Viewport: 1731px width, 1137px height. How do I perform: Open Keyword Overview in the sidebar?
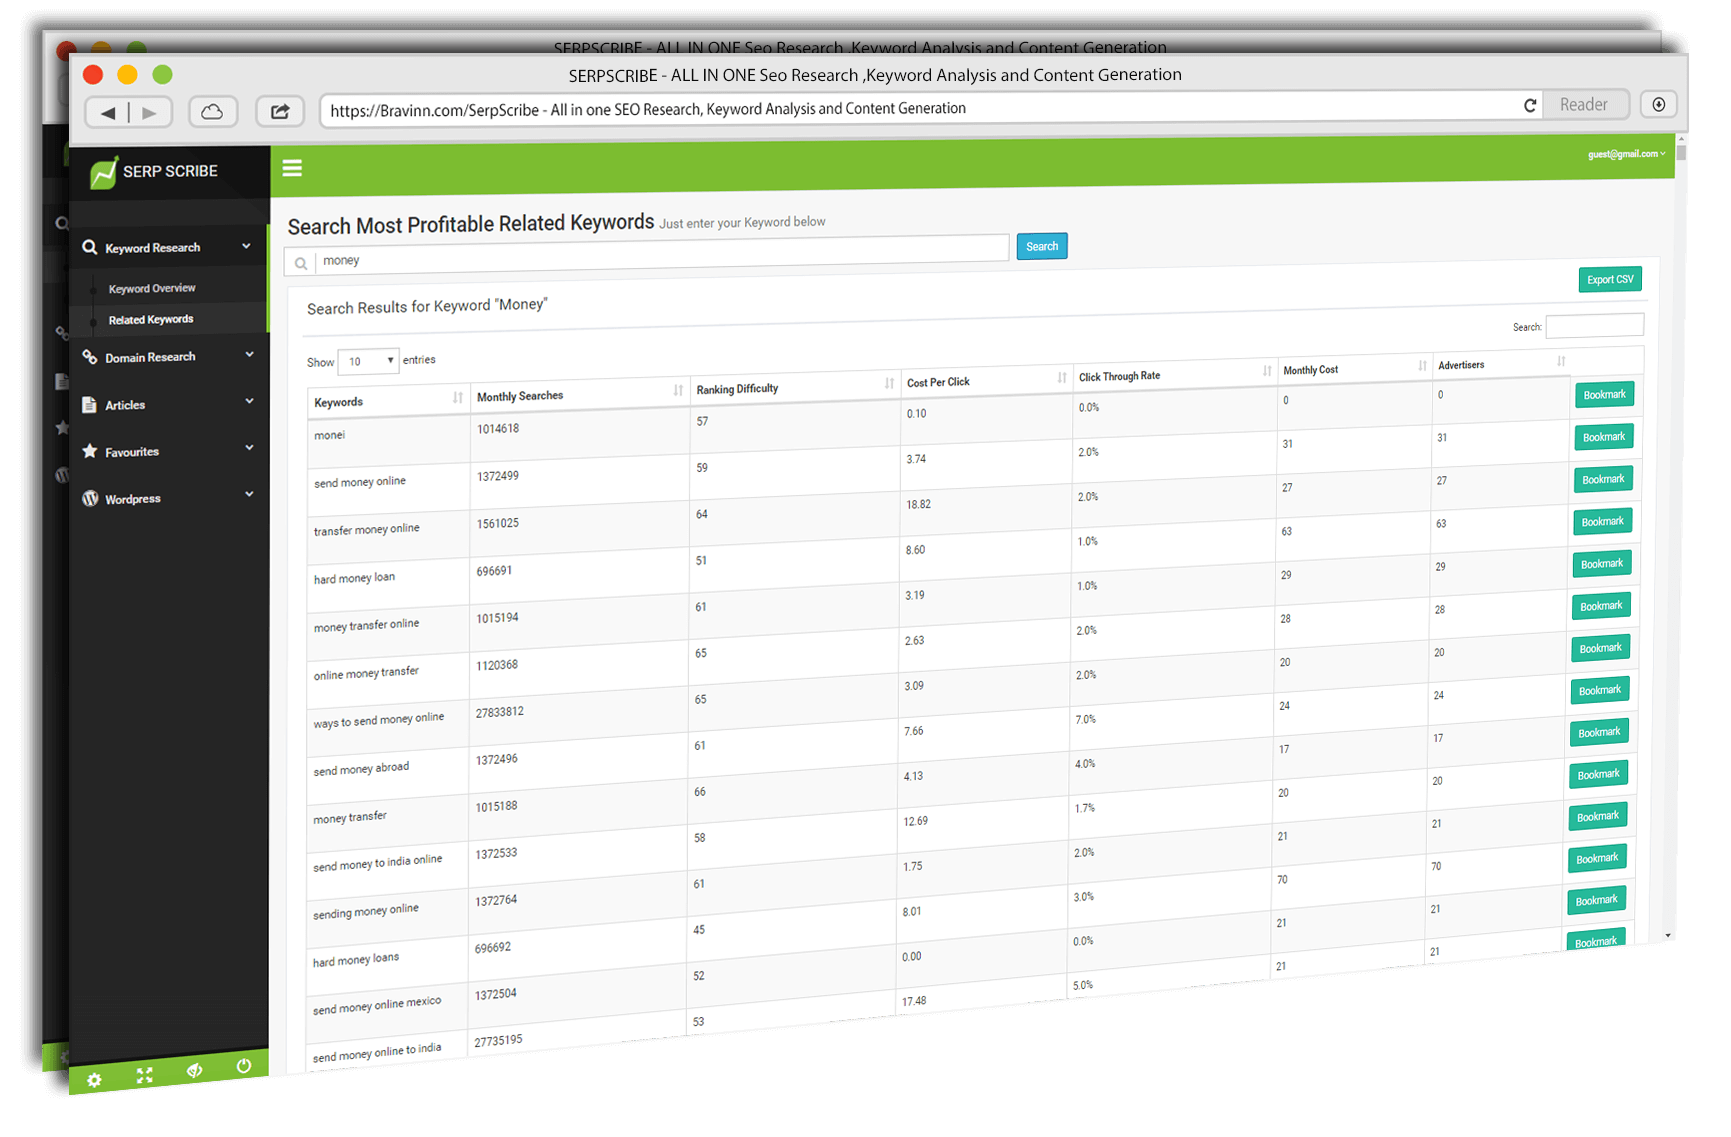tap(152, 288)
